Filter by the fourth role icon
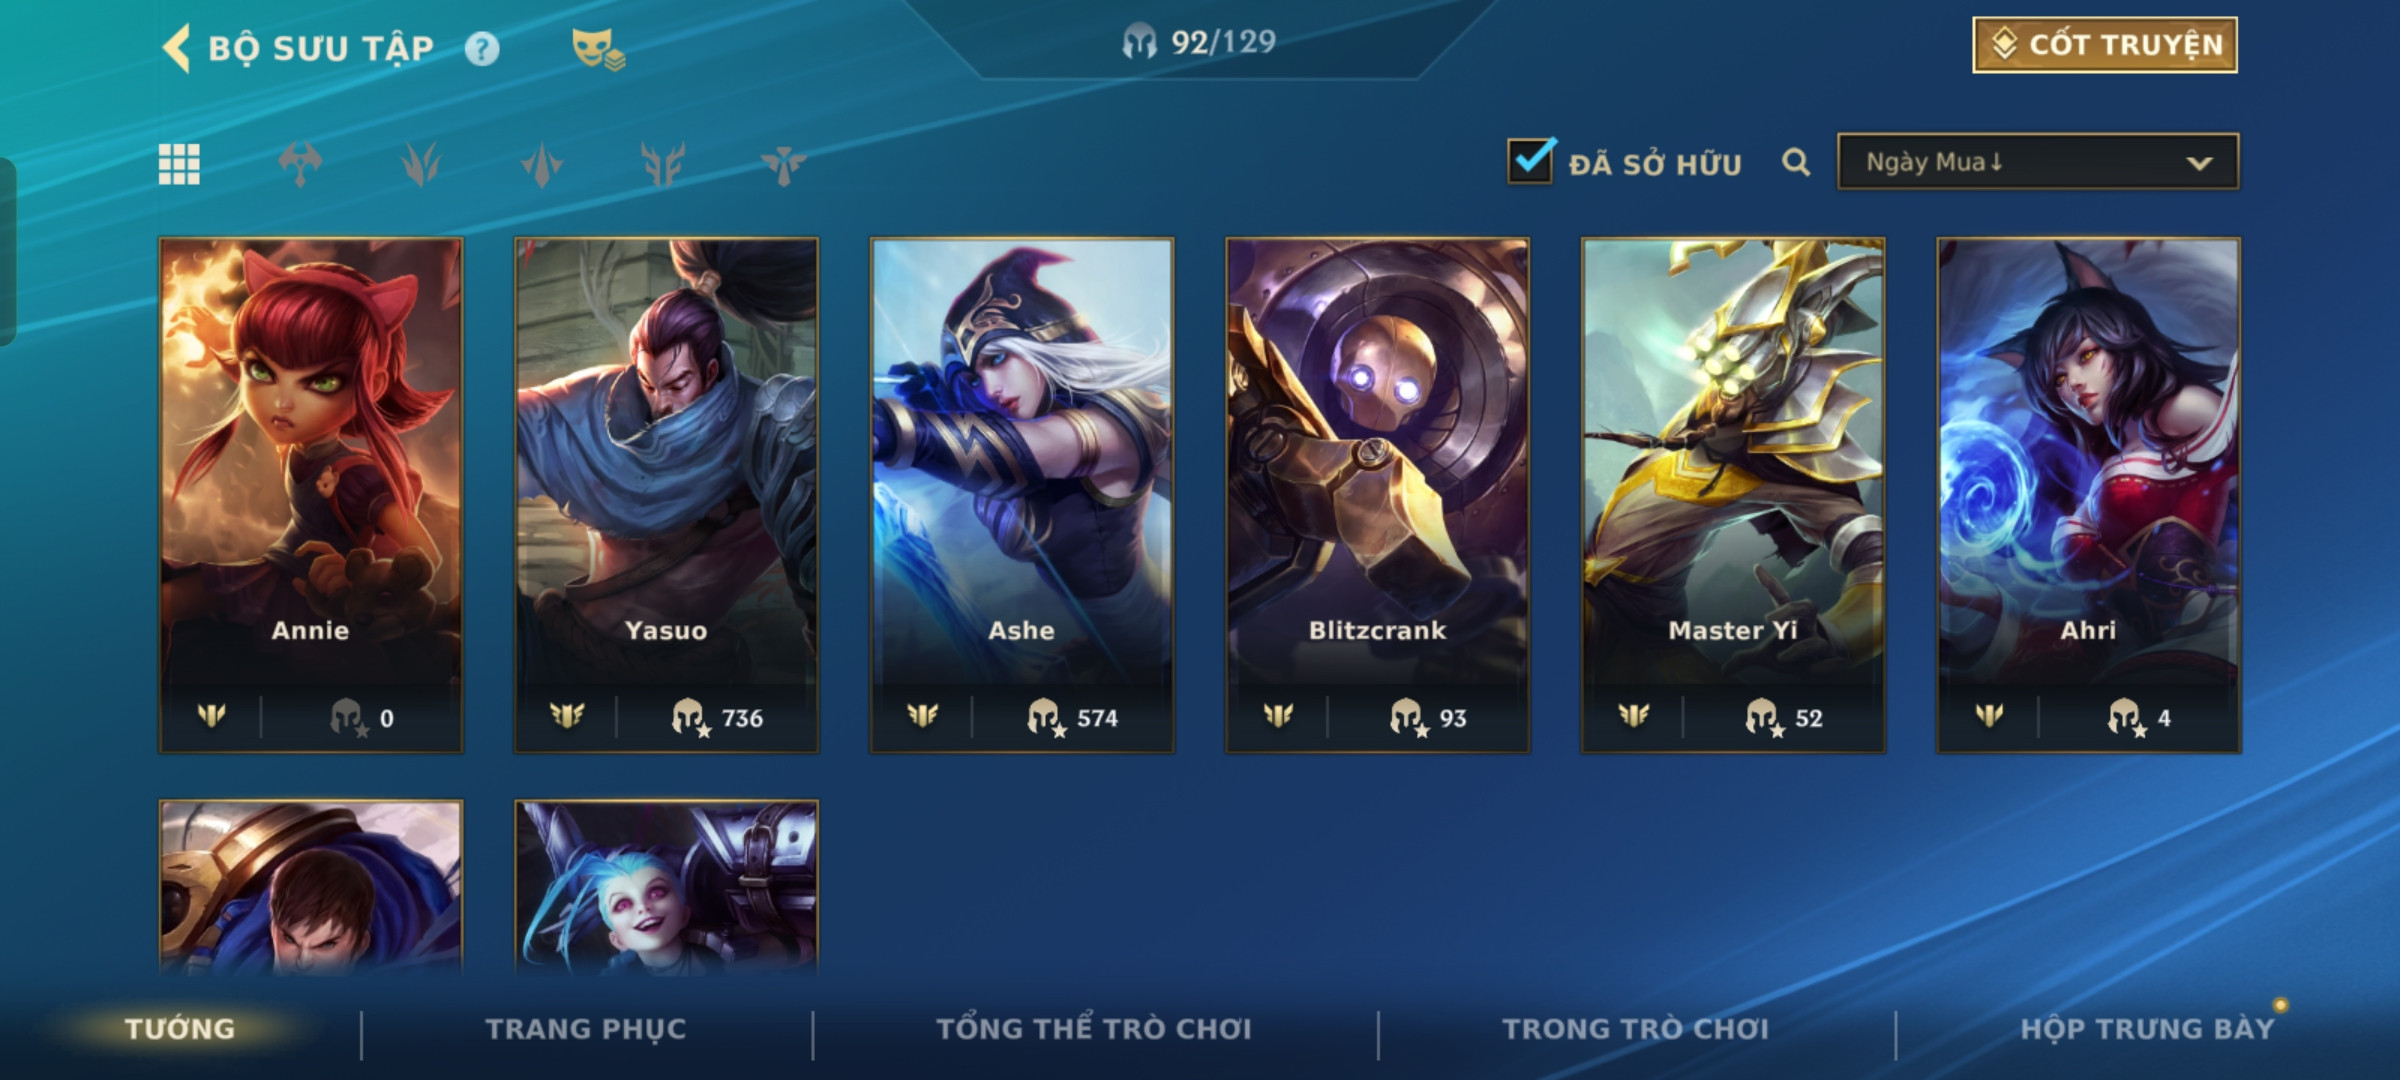Image resolution: width=2400 pixels, height=1080 pixels. 663,164
